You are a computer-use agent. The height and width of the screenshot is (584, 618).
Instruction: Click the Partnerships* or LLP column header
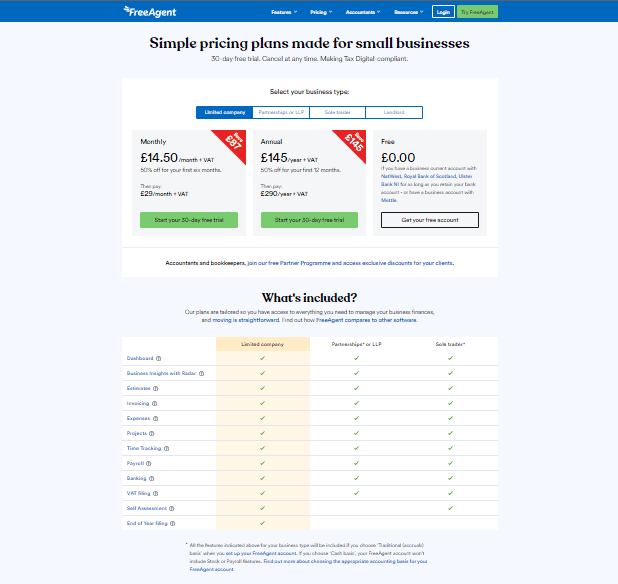point(356,344)
